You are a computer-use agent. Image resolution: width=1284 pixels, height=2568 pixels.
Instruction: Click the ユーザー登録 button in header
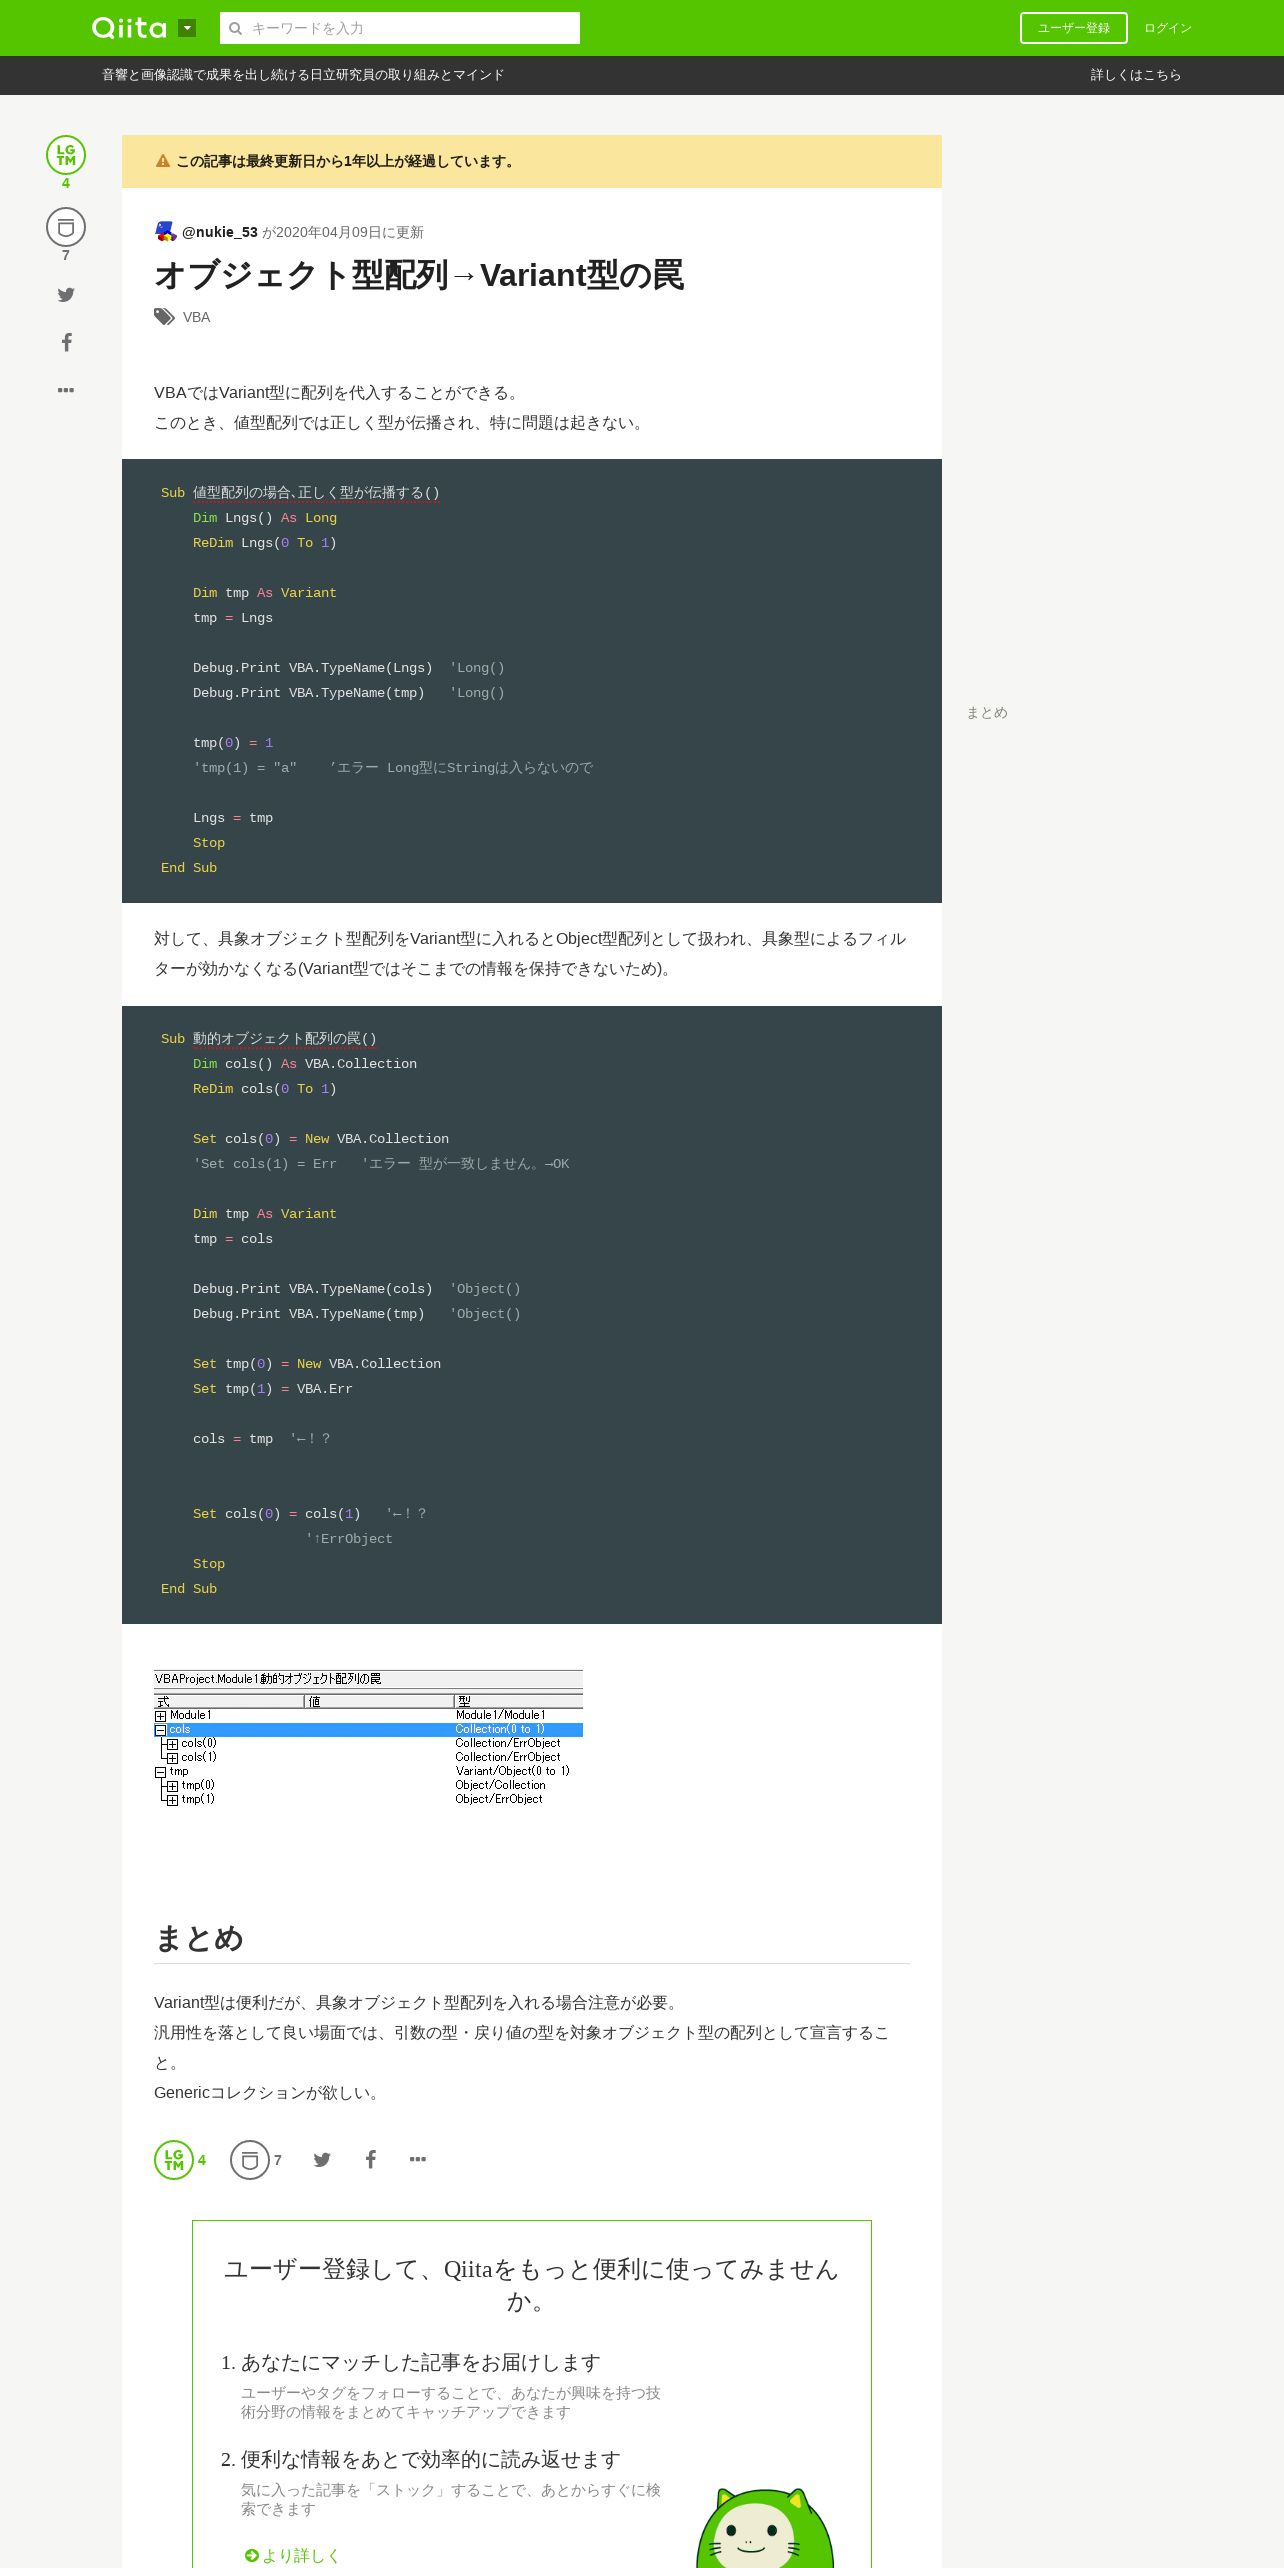1073,28
